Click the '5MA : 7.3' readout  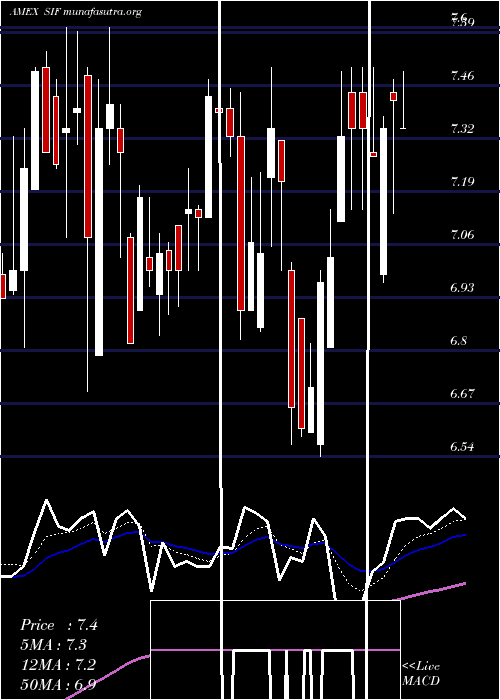tap(54, 645)
